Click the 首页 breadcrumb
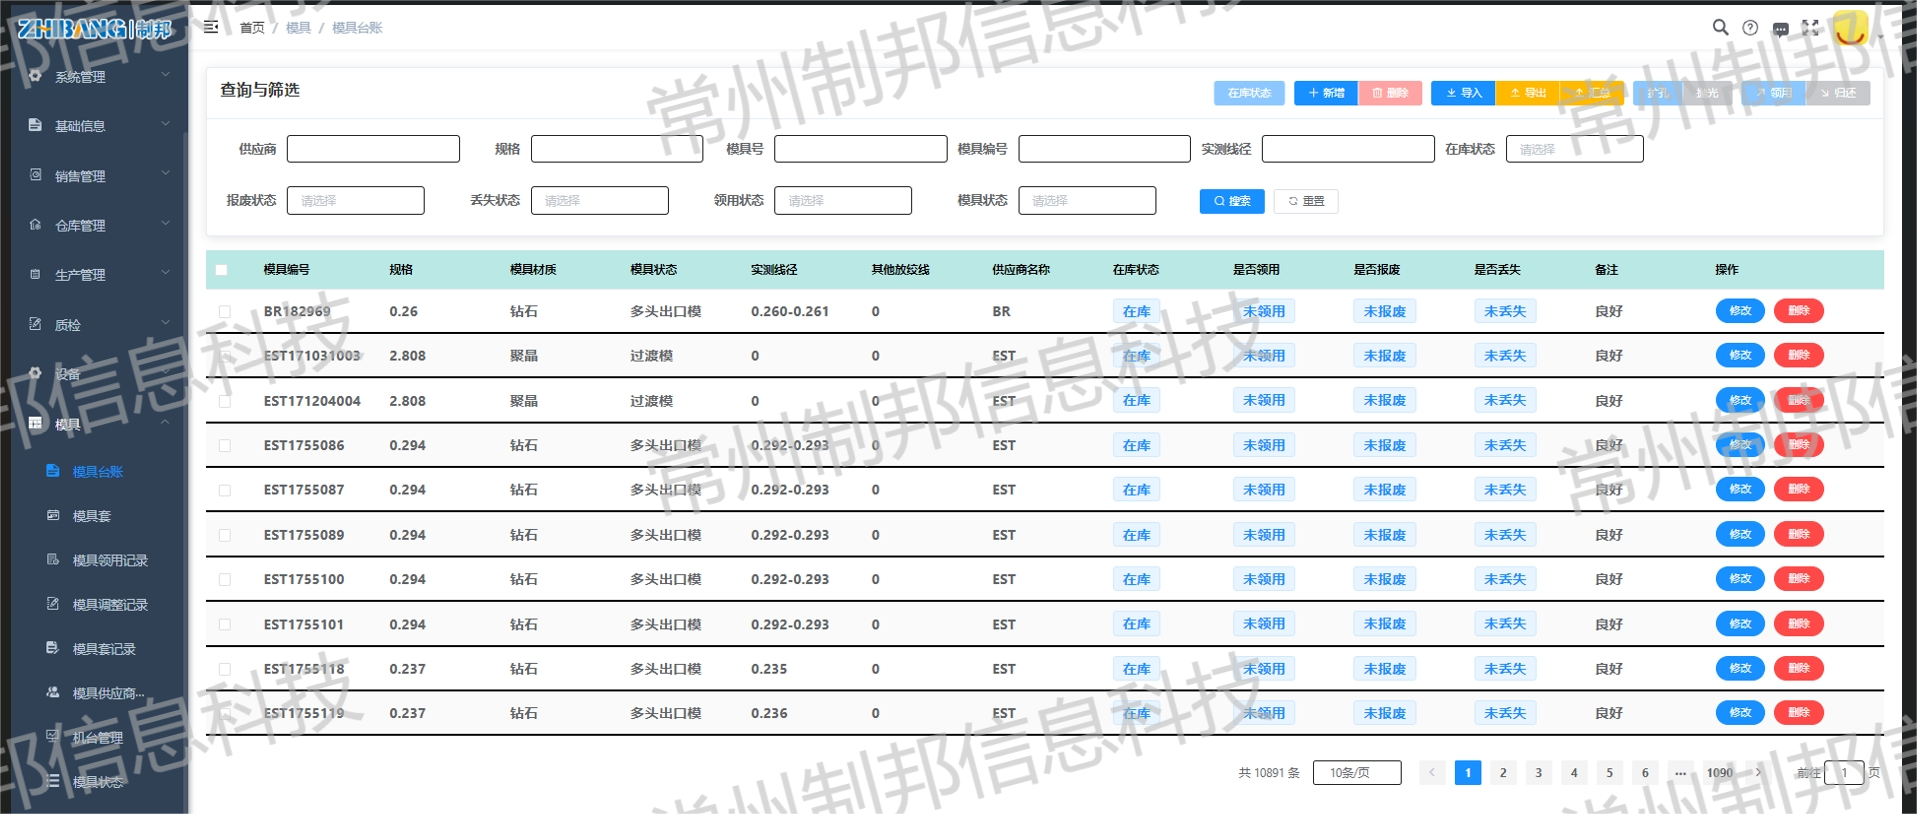Viewport: 1917px width, 814px height. click(252, 28)
